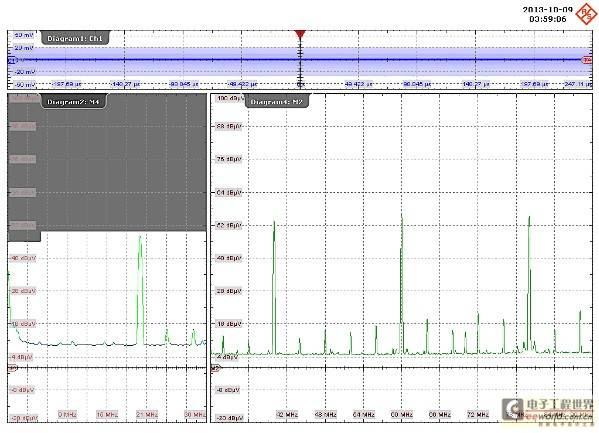Click the 72 MHz frequency axis label
599x433 pixels.
pos(478,414)
